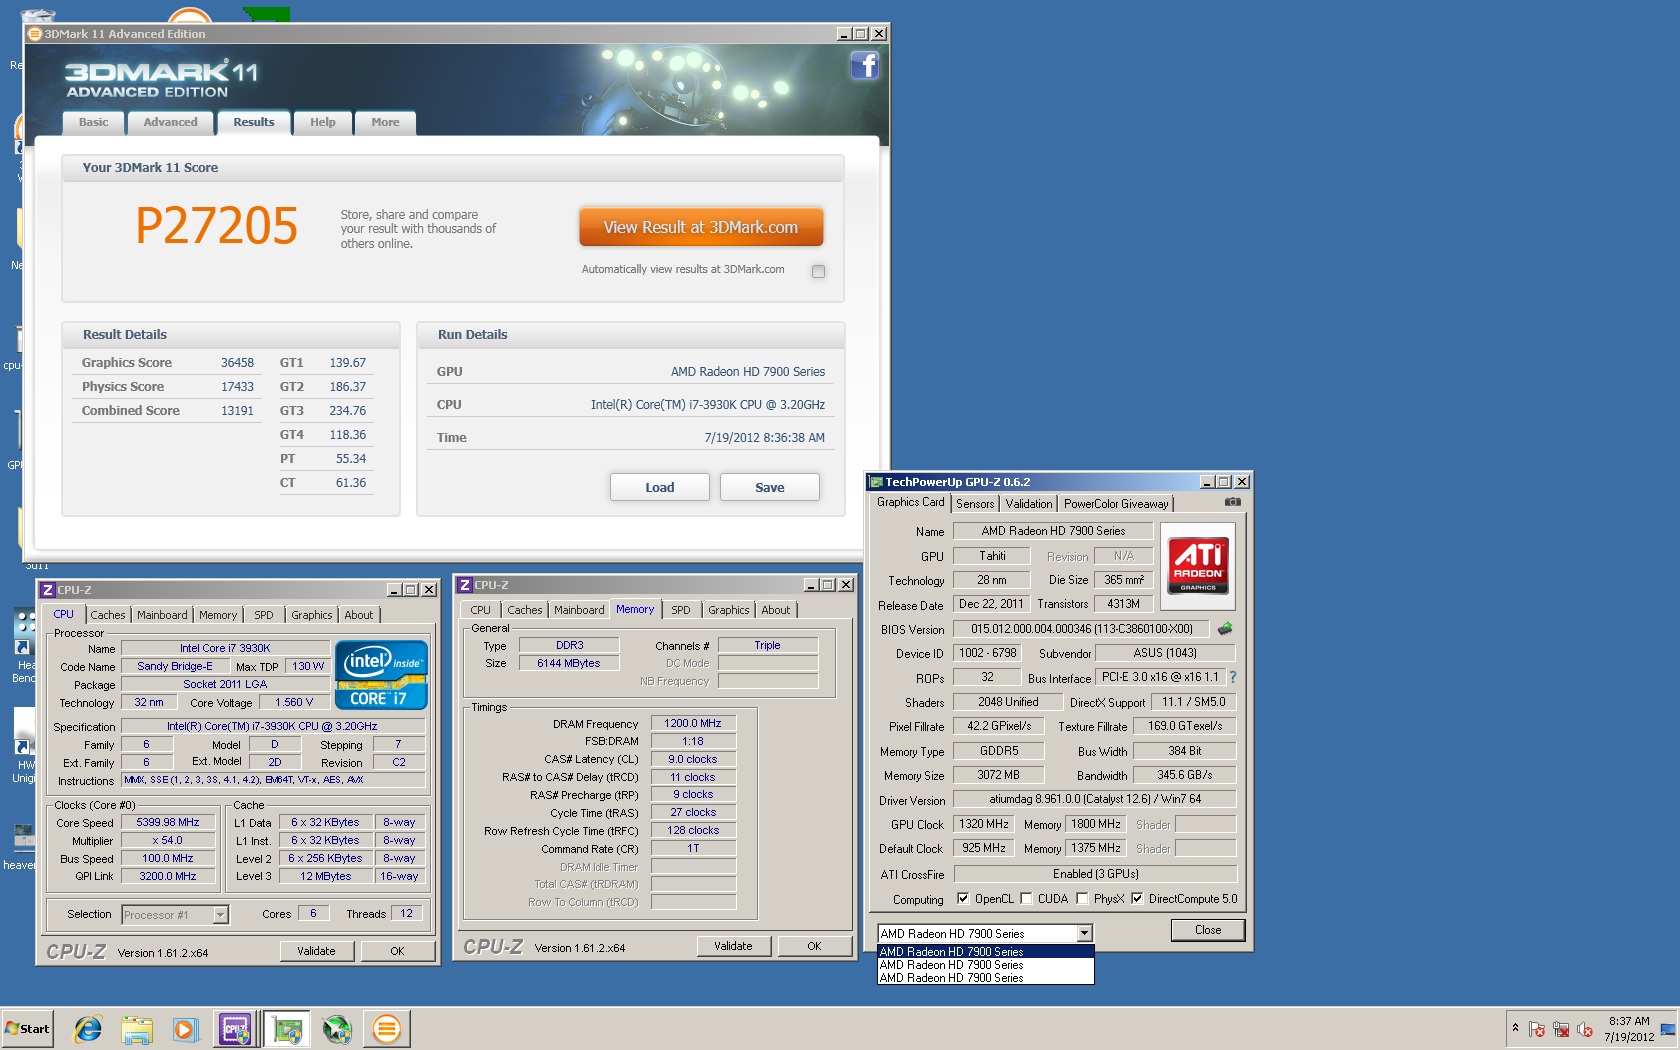Image resolution: width=1680 pixels, height=1050 pixels.
Task: Switch to CPU-Z via its taskbar icon
Action: 235,1029
